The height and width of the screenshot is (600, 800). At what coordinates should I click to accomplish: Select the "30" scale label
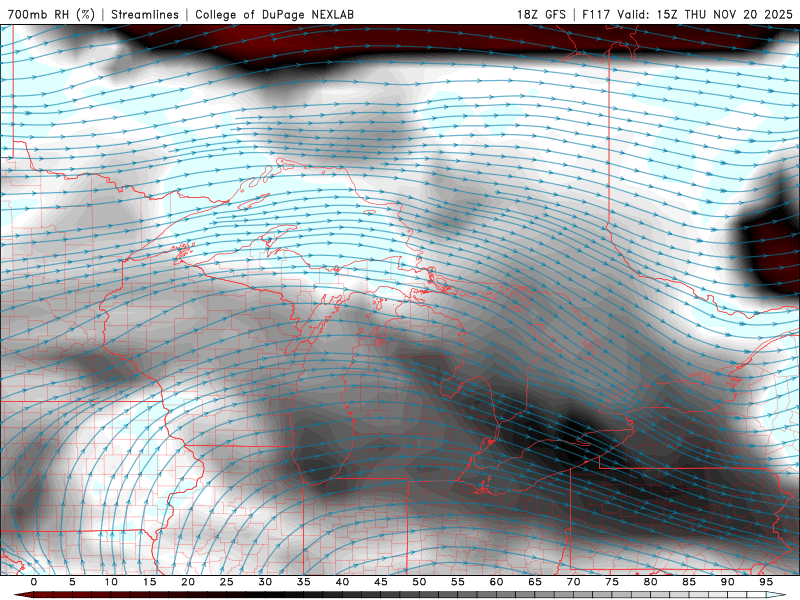click(265, 582)
